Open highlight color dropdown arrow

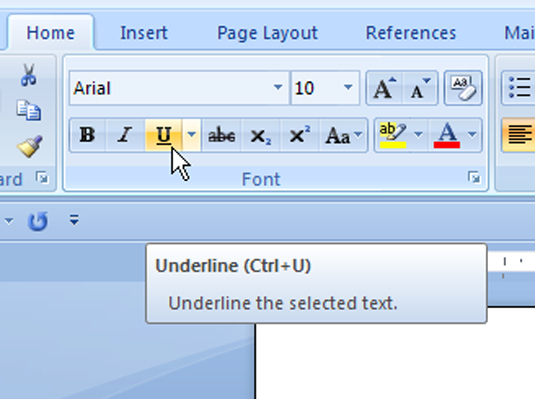[x=419, y=135]
